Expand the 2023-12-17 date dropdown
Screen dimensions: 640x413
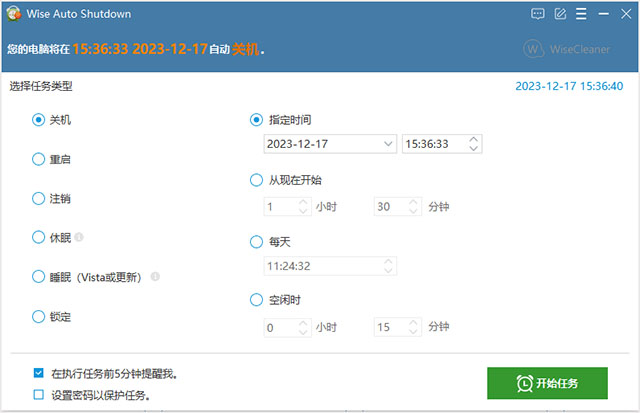click(x=388, y=144)
